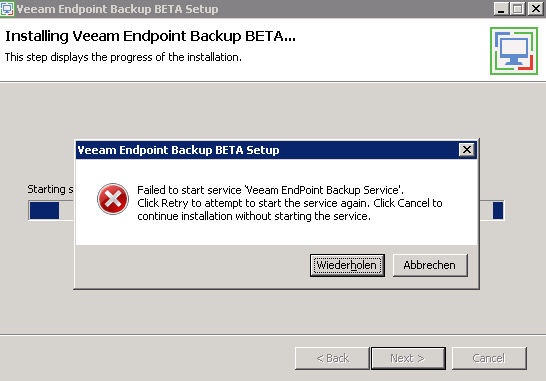Click the Next button in wizard
Screen dimensions: 546x381
click(408, 358)
